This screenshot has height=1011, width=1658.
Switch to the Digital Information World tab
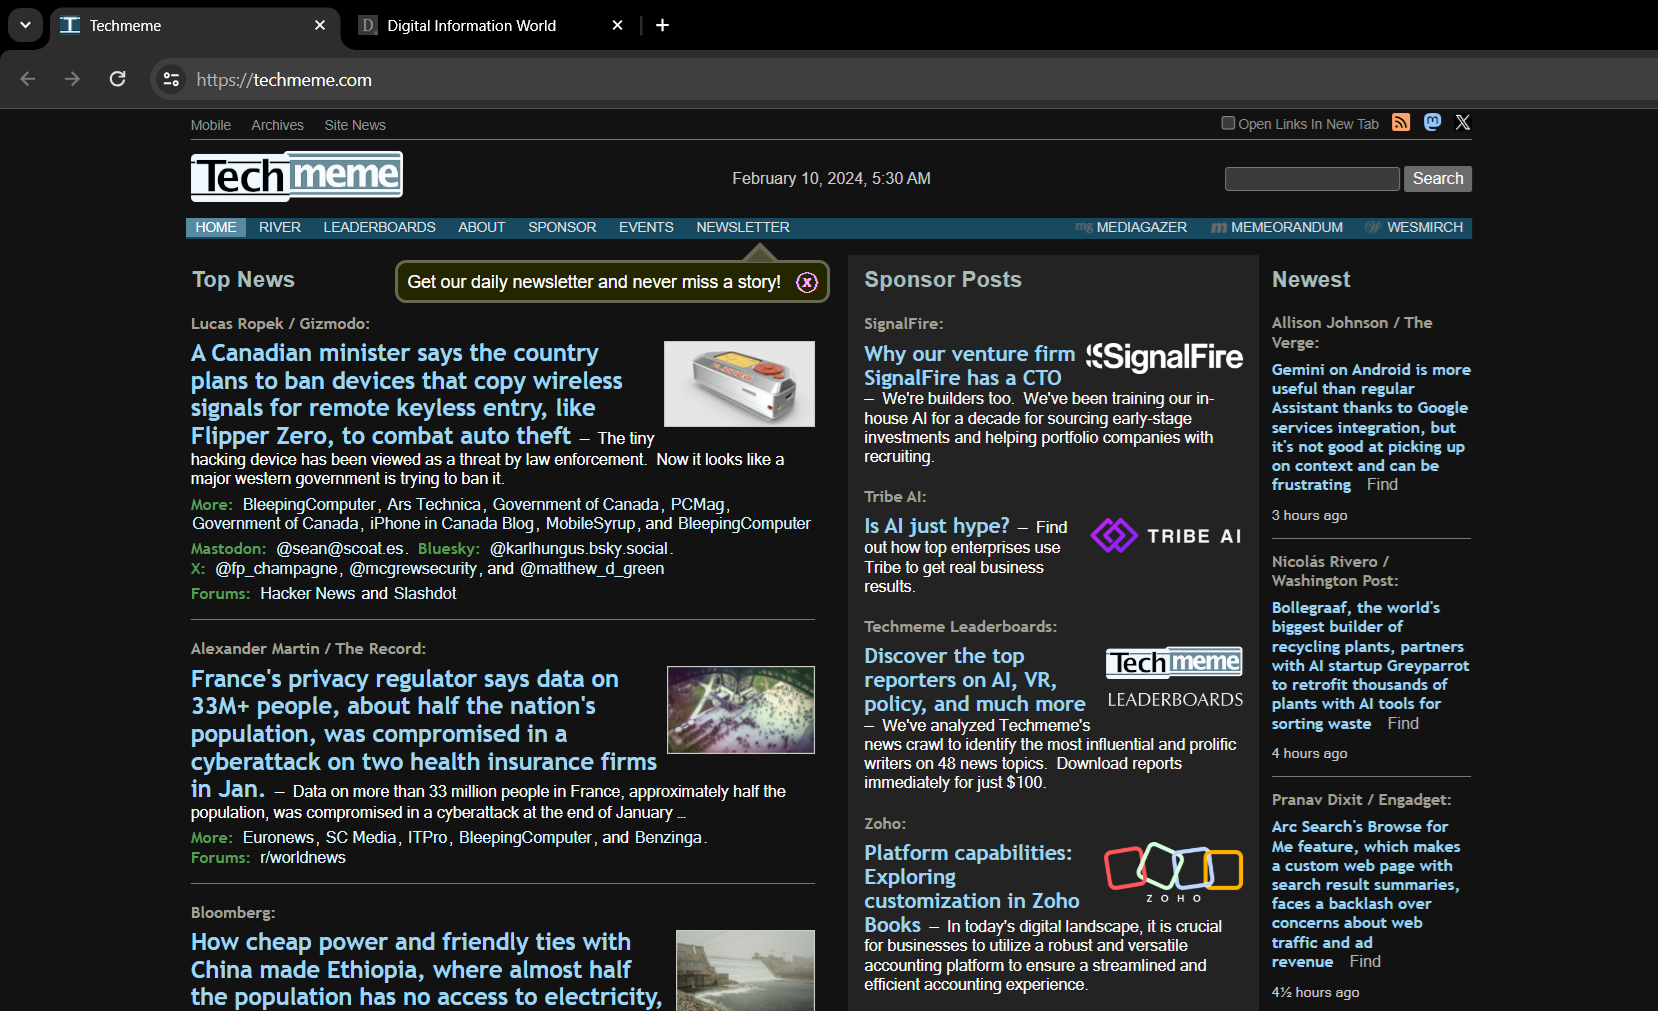tap(488, 25)
